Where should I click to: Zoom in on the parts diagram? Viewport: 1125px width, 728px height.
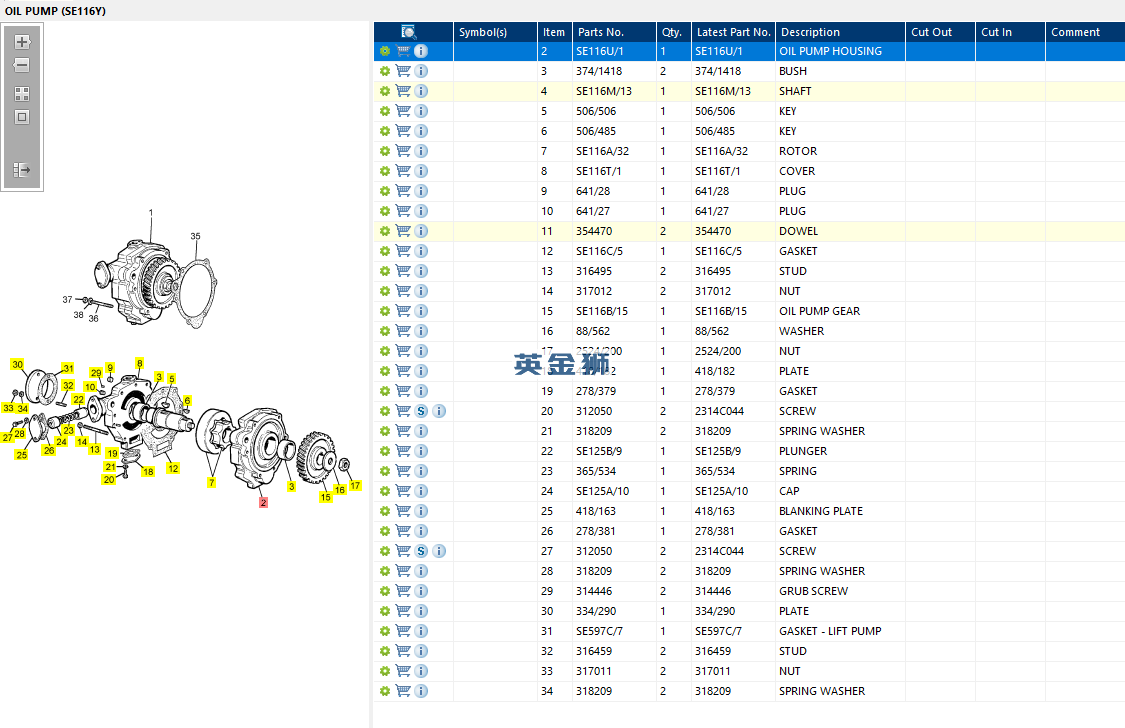(22, 42)
